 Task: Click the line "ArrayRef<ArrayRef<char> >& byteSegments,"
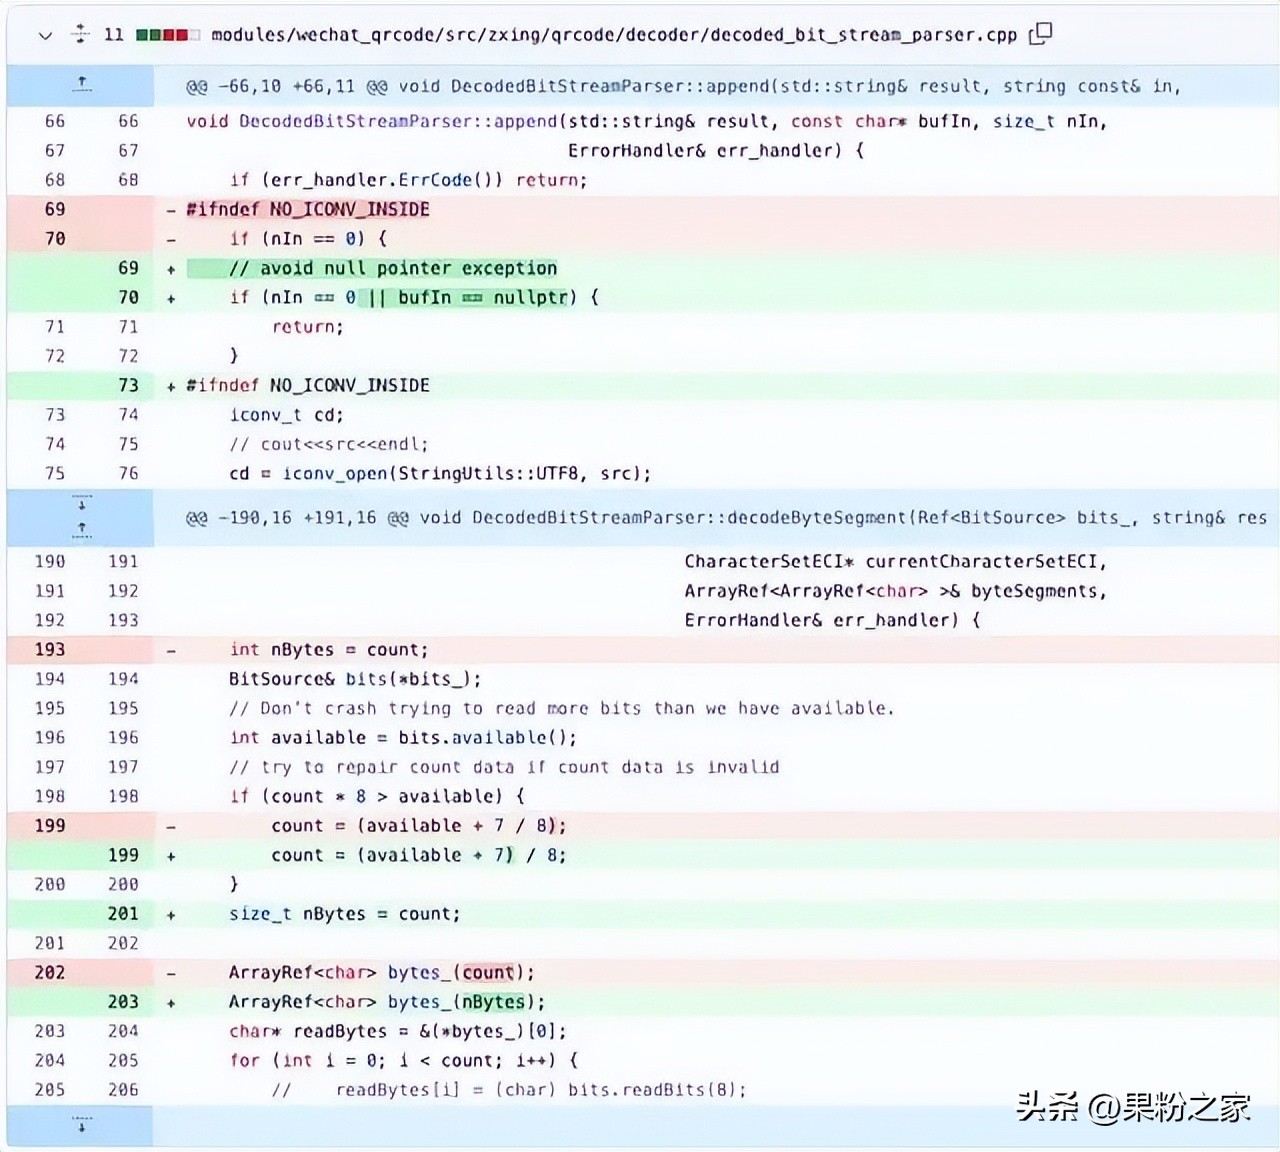[x=896, y=591]
